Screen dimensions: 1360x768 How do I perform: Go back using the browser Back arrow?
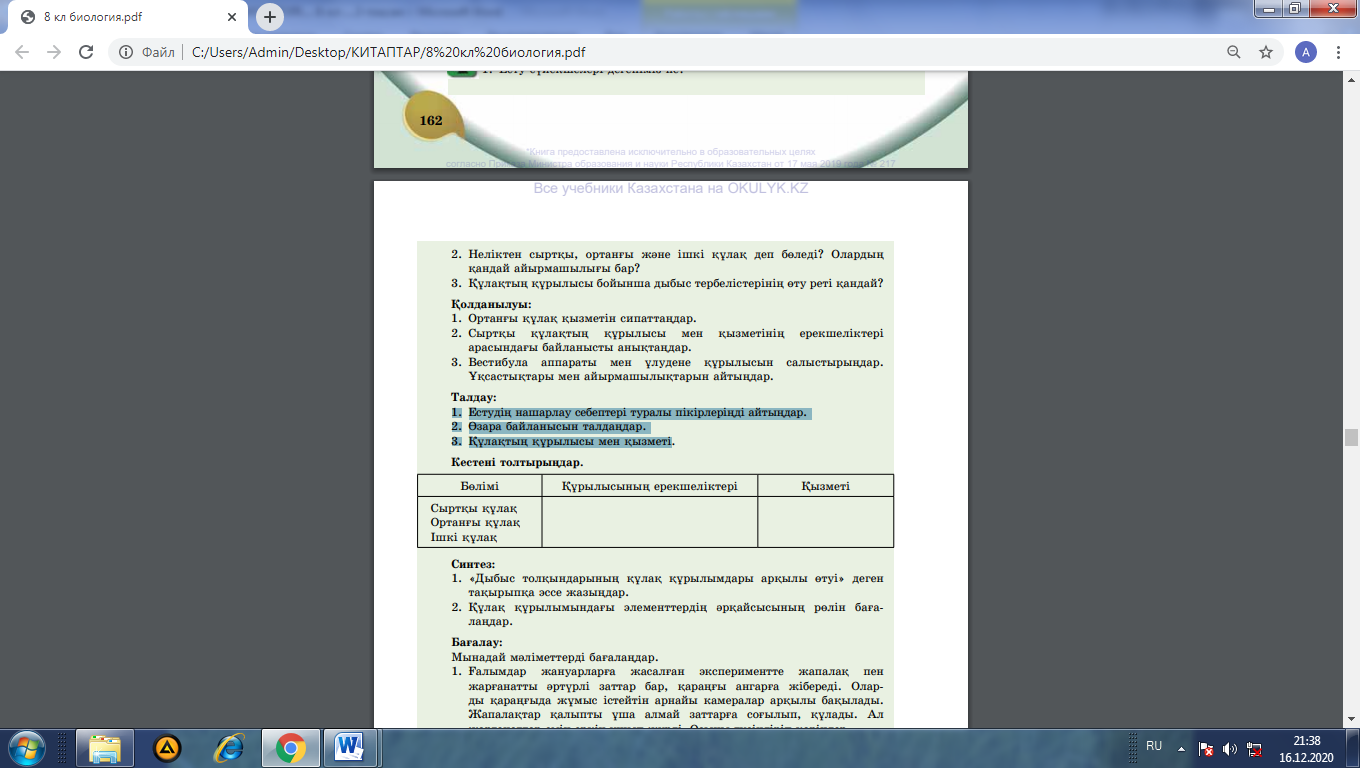(x=23, y=52)
